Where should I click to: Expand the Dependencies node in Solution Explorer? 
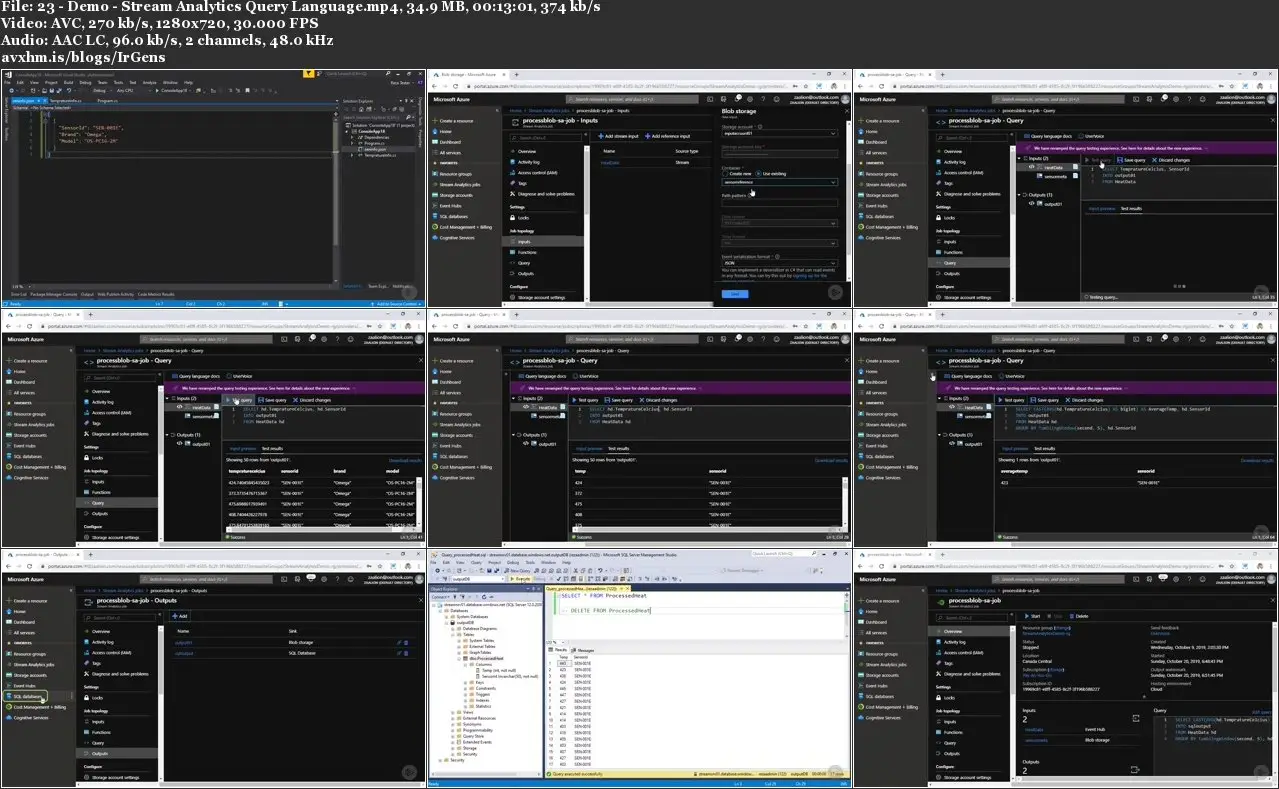pyautogui.click(x=351, y=136)
